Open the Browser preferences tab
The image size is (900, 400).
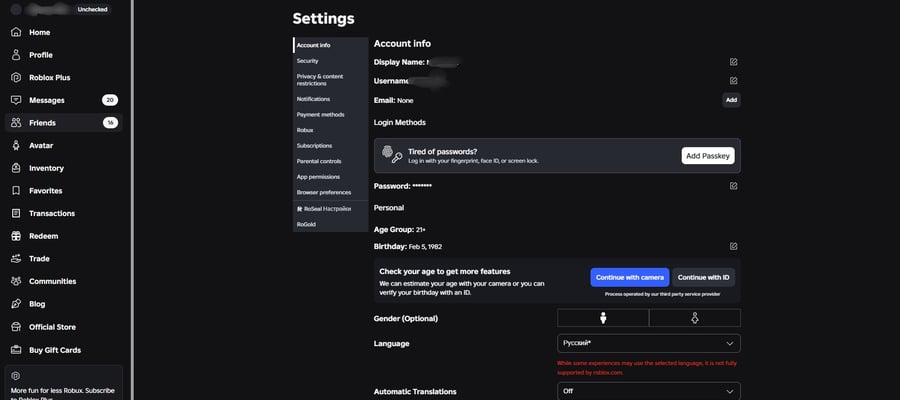pos(330,192)
